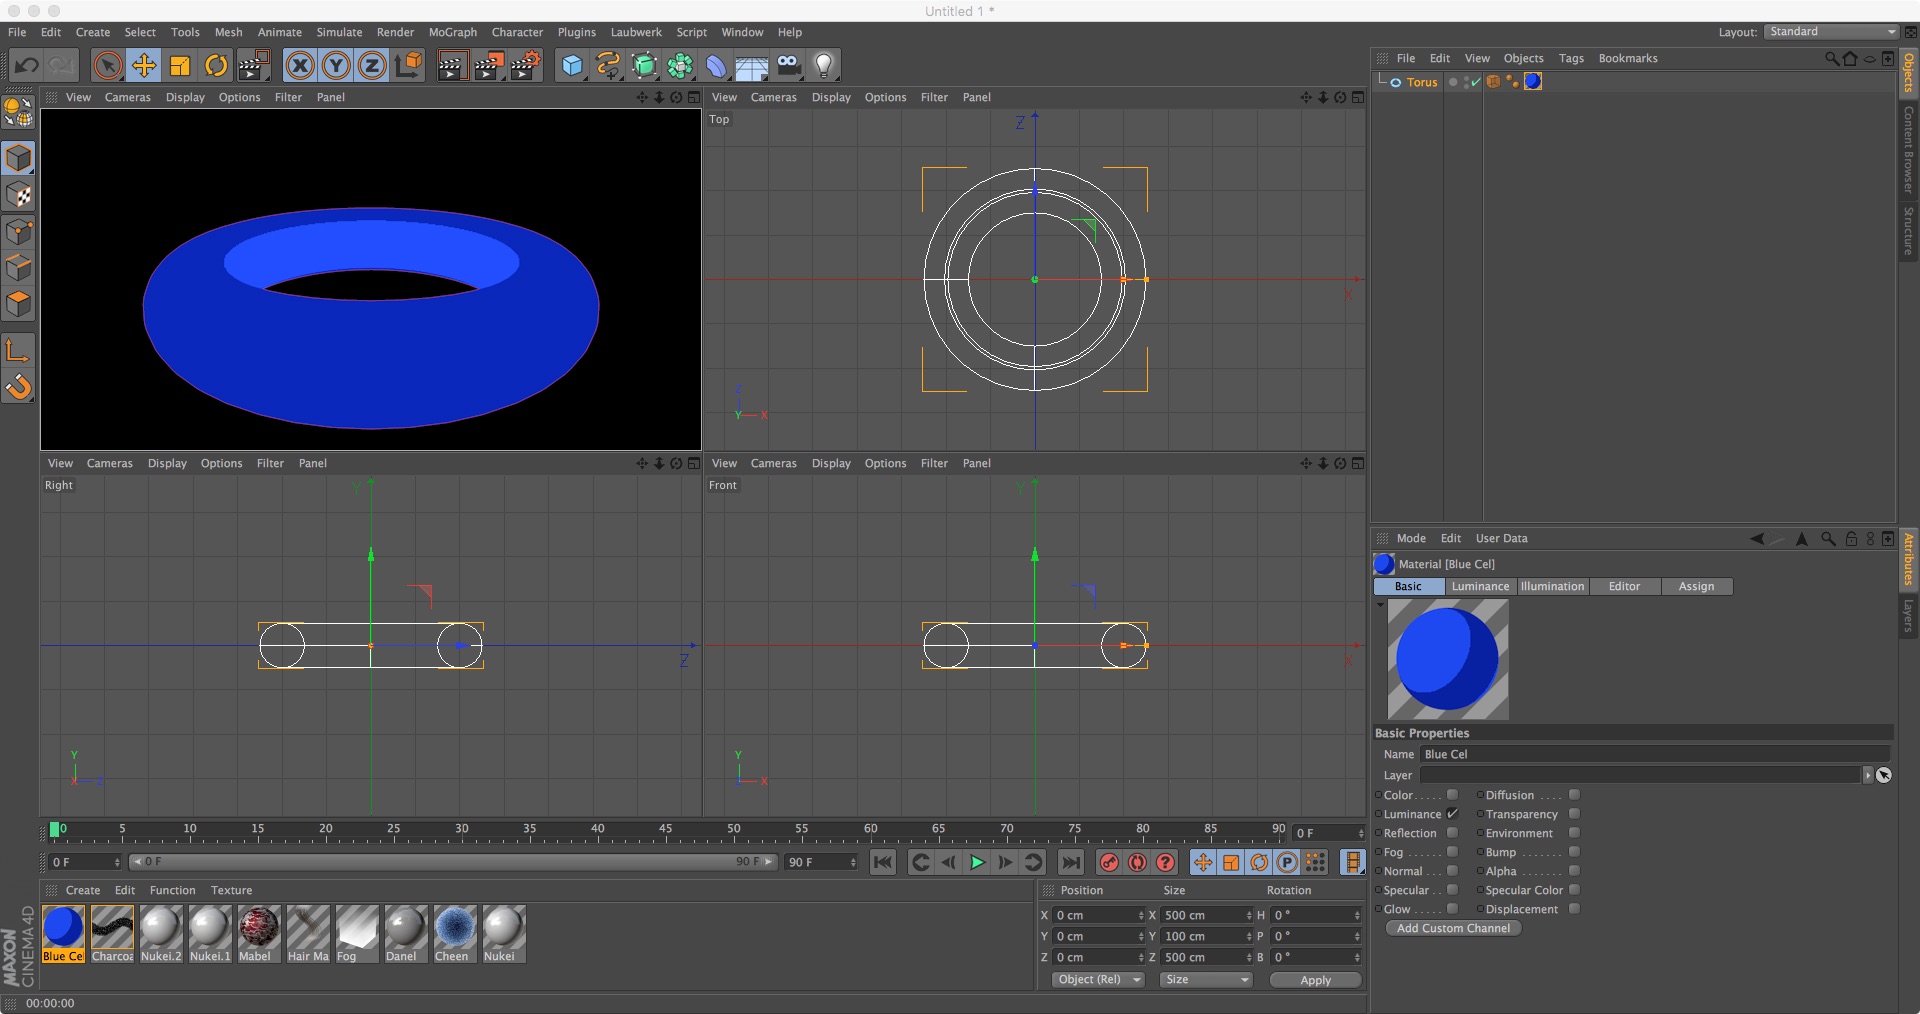
Task: Click the Apply button
Action: [x=1315, y=980]
